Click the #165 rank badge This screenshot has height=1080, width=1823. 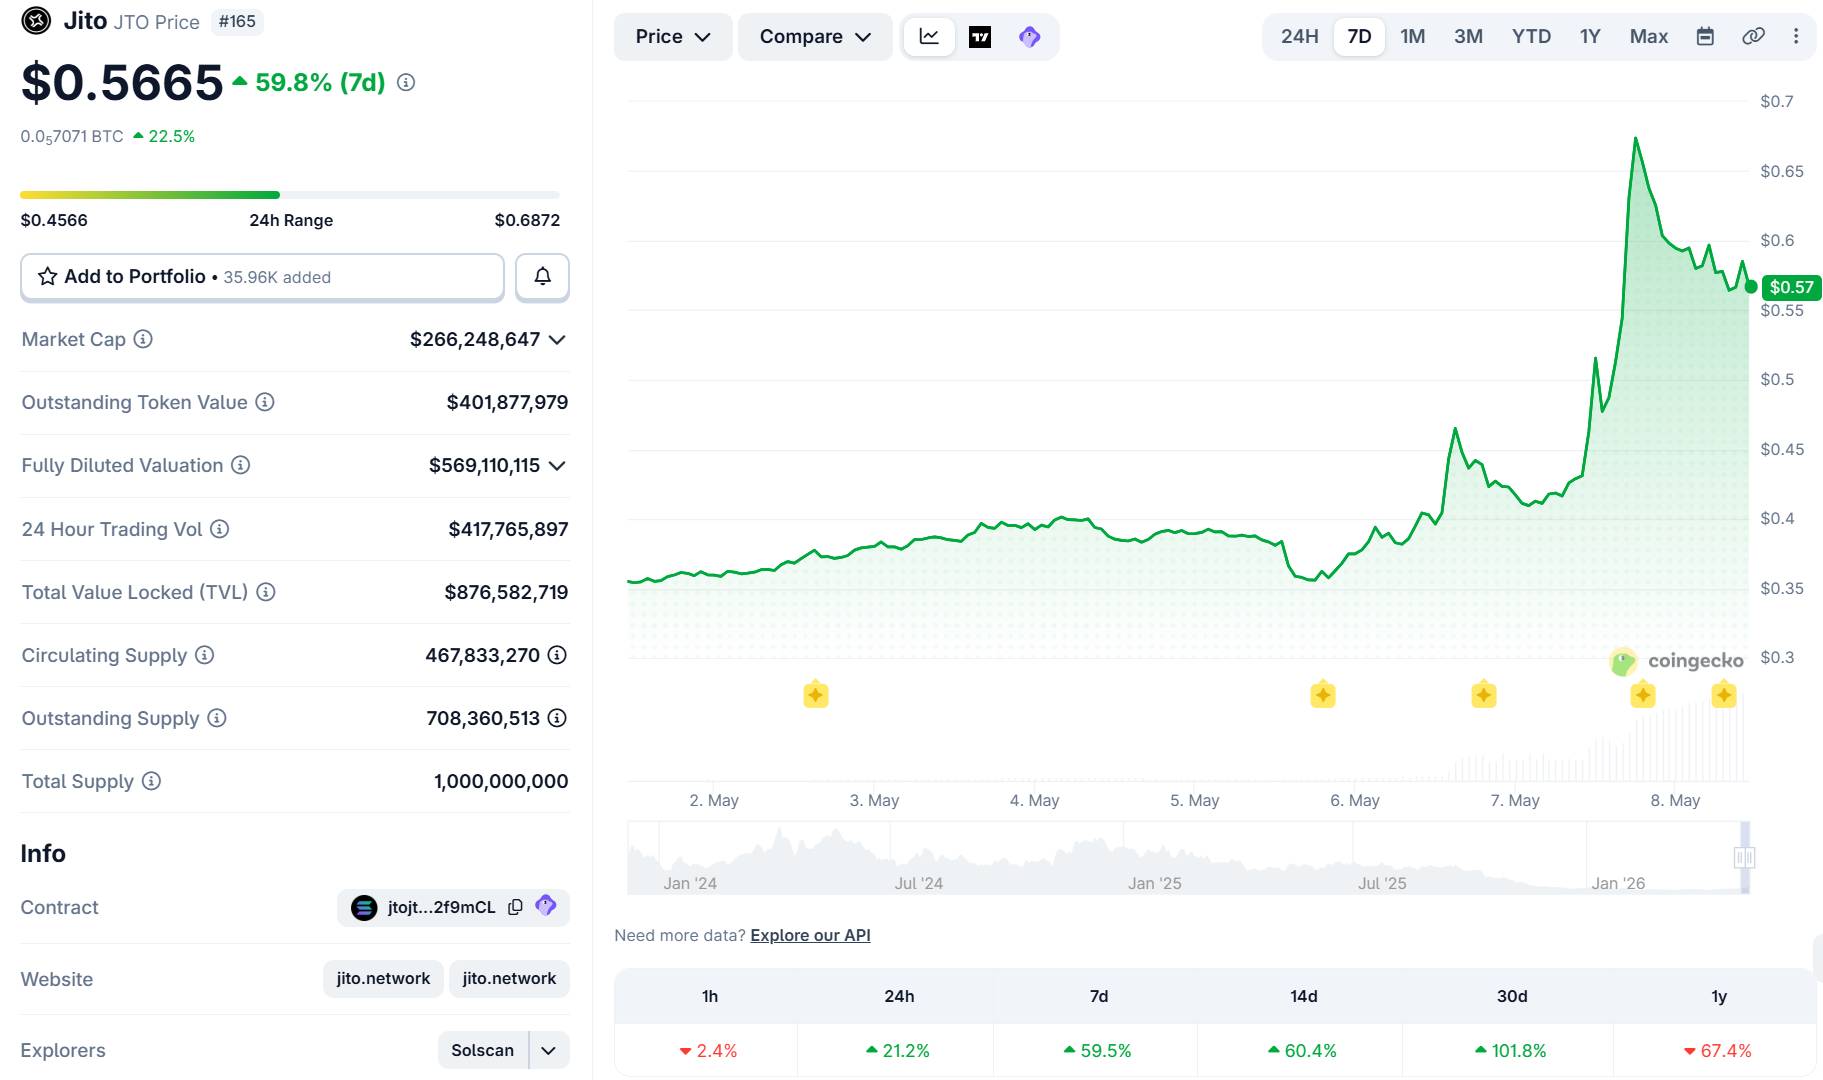237,21
